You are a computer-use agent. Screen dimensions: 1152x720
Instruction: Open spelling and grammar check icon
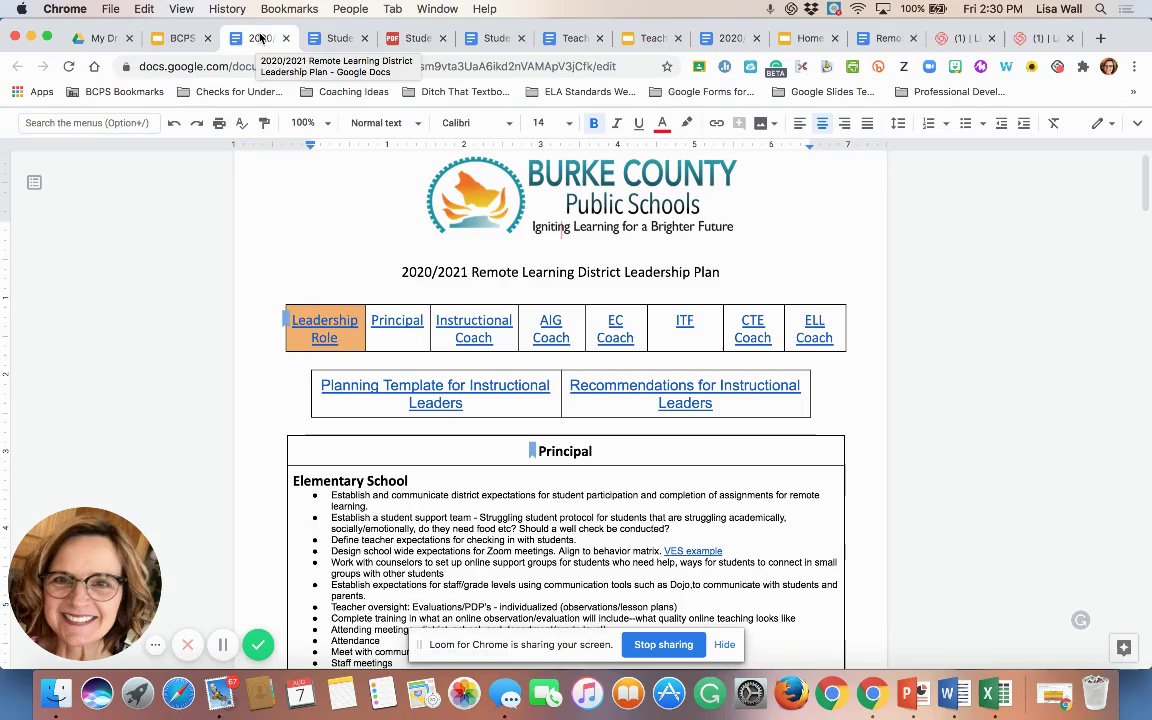(x=242, y=123)
